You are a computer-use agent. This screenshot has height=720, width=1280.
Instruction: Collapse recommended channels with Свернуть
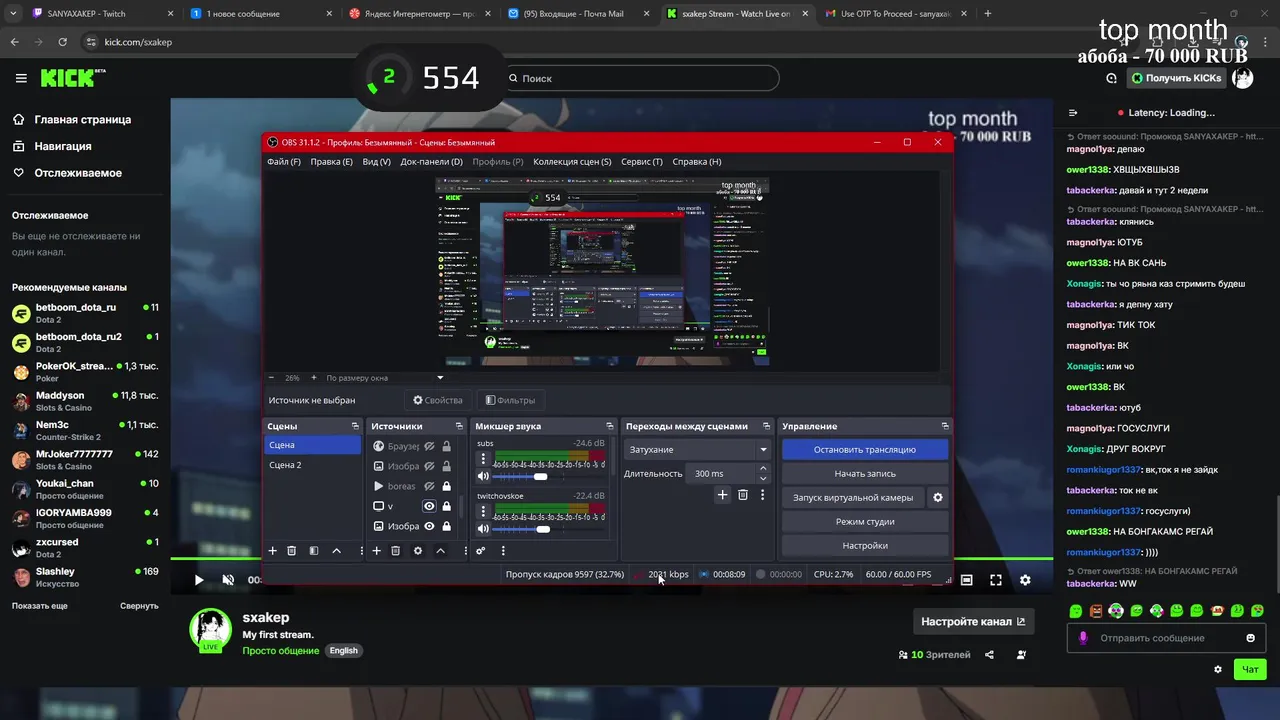click(x=139, y=606)
